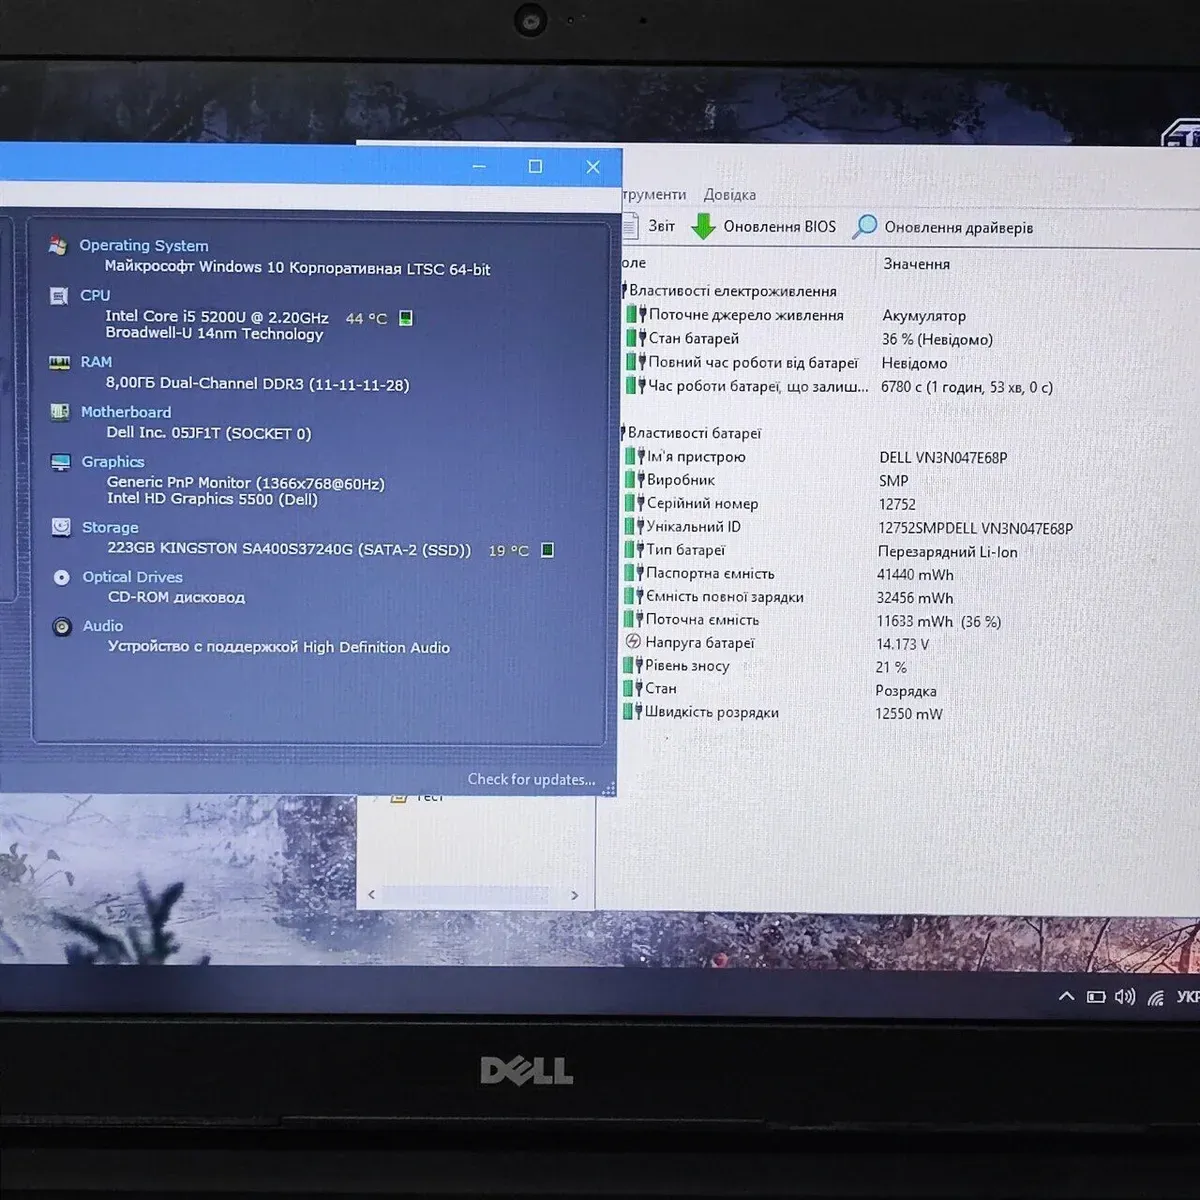Switch input language via УКР indicator
Viewport: 1200px width, 1200px height.
1187,996
